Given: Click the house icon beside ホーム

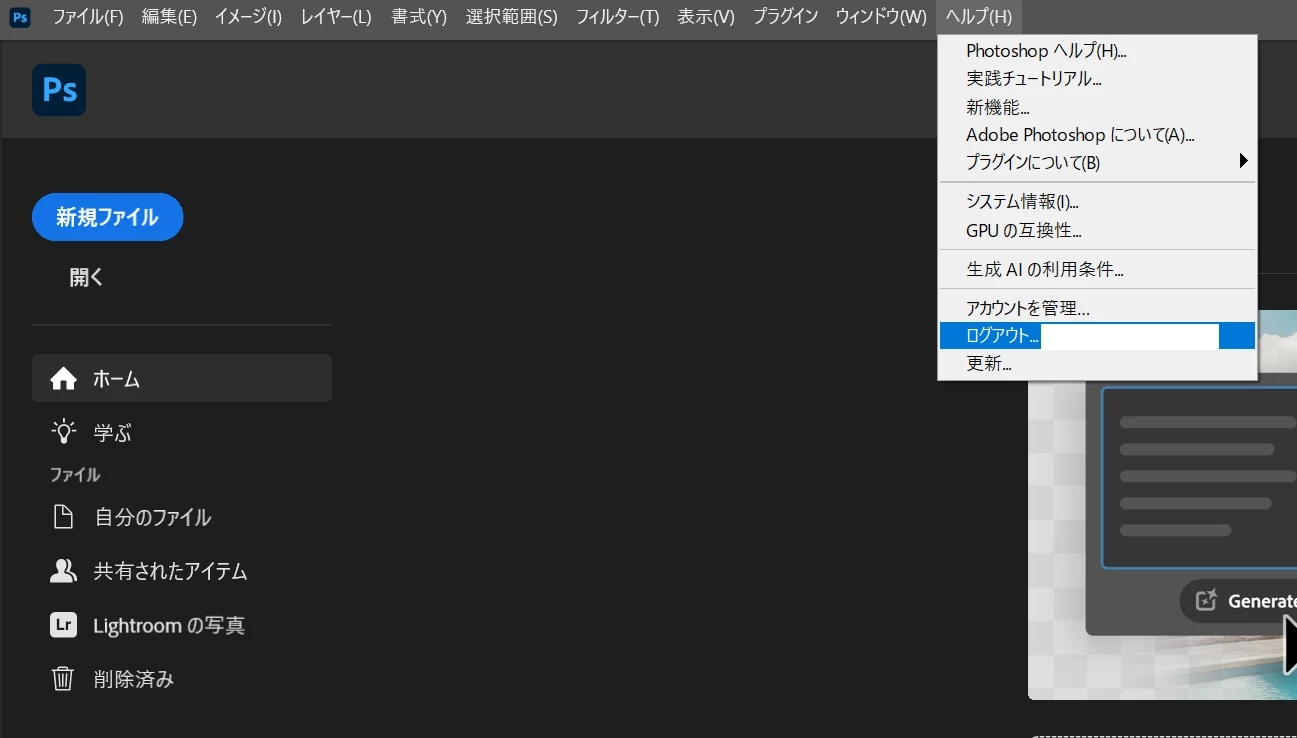Looking at the screenshot, I should point(63,379).
